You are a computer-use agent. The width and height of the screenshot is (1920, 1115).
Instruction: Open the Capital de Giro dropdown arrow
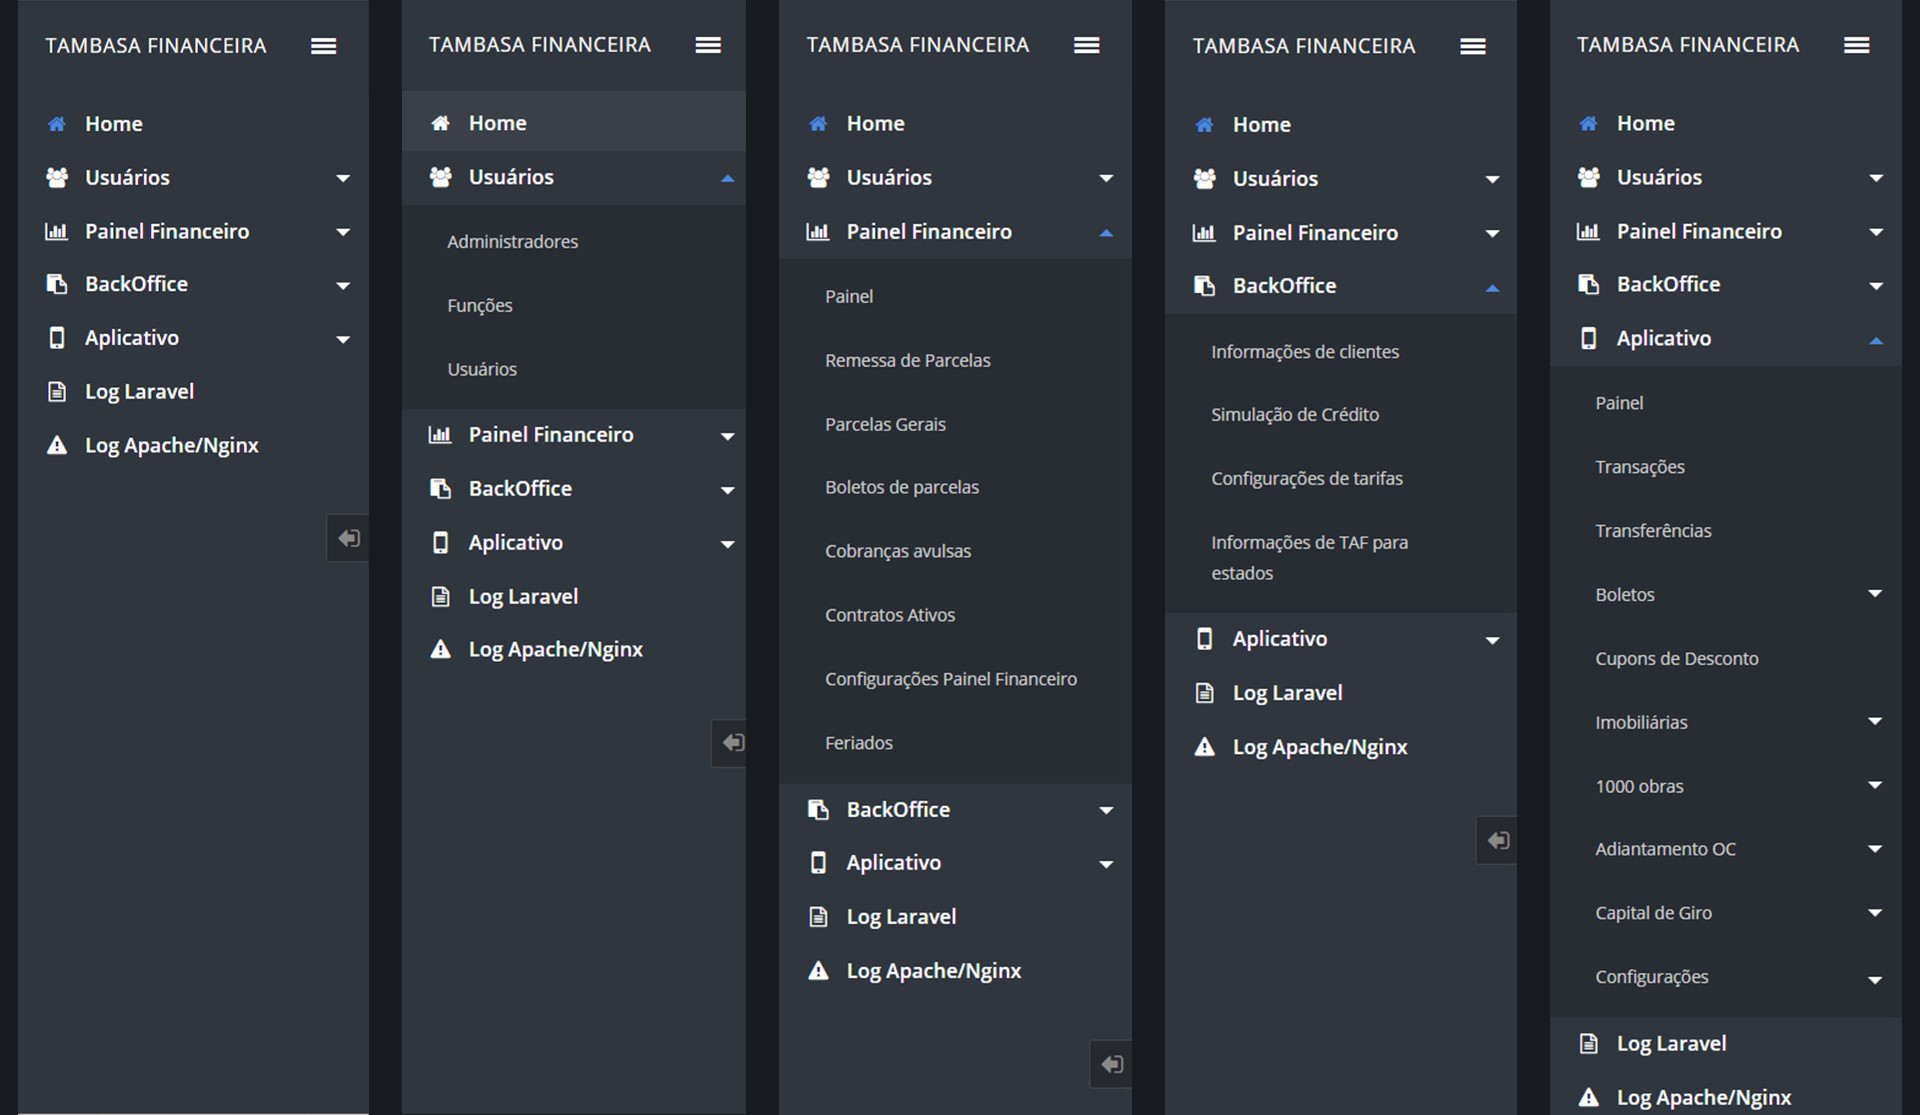(x=1874, y=912)
